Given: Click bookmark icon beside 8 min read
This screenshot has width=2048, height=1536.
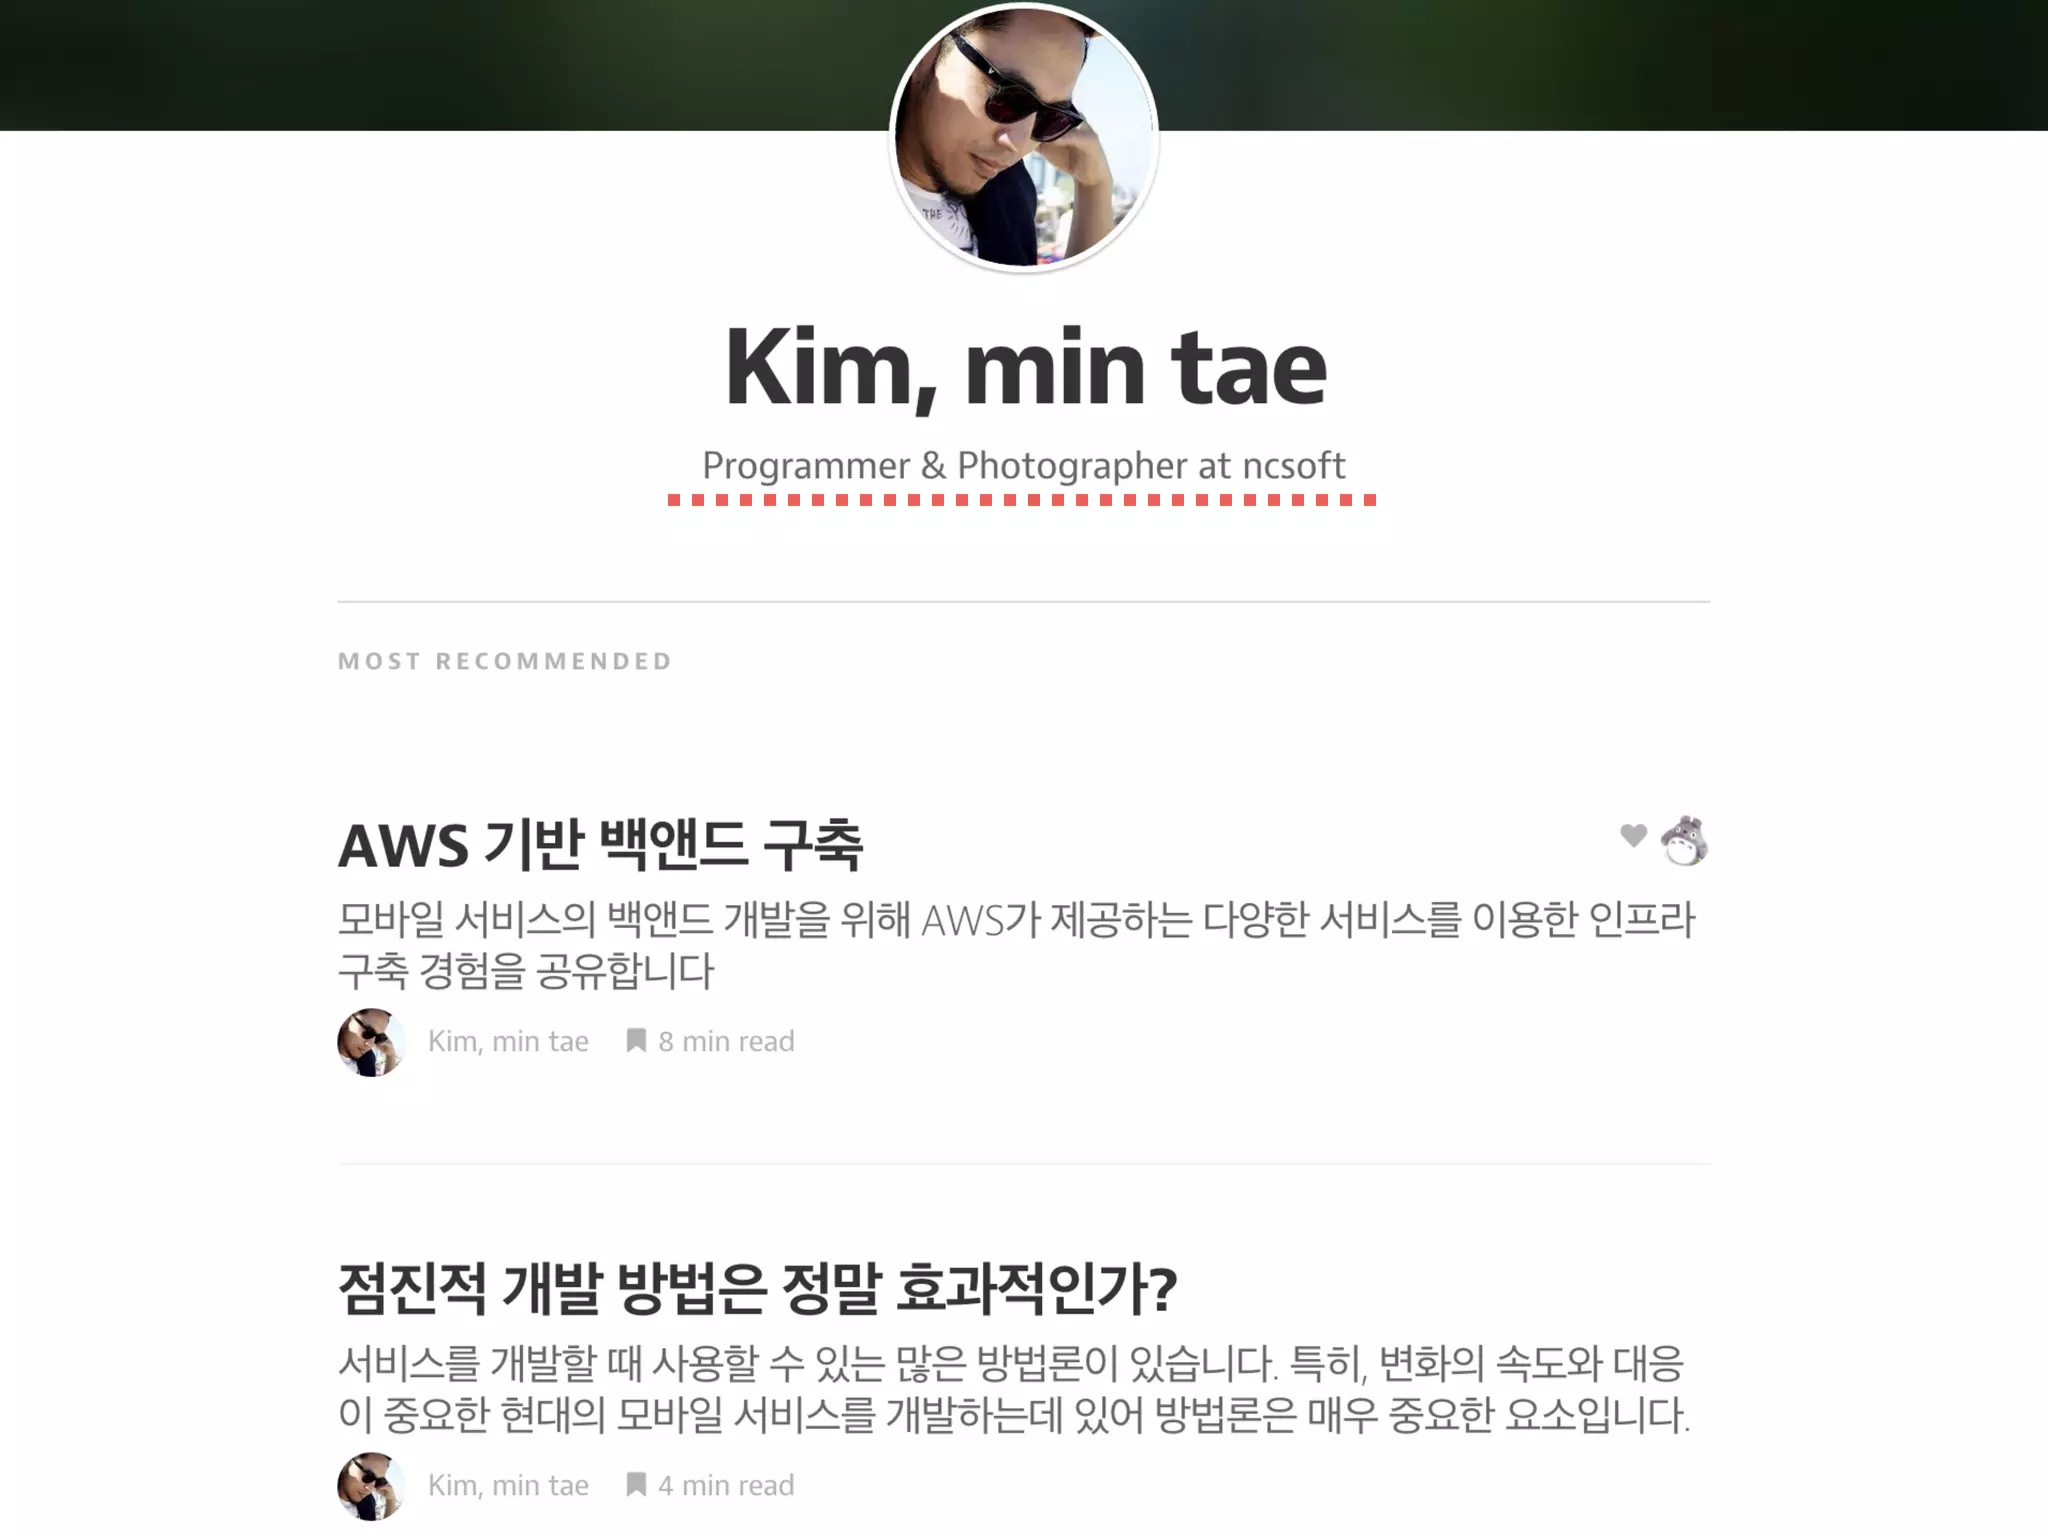Looking at the screenshot, I should tap(636, 1041).
